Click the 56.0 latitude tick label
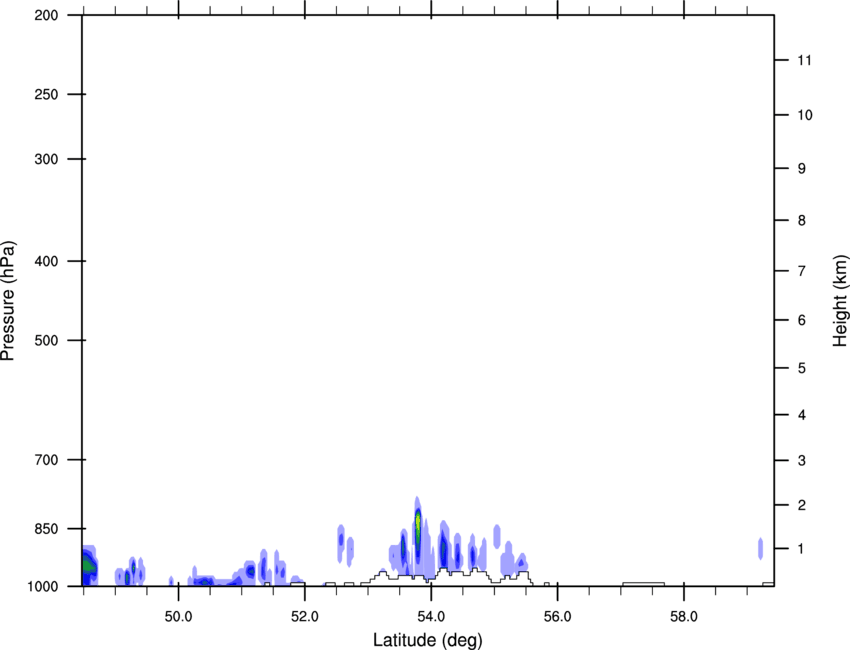 [558, 617]
